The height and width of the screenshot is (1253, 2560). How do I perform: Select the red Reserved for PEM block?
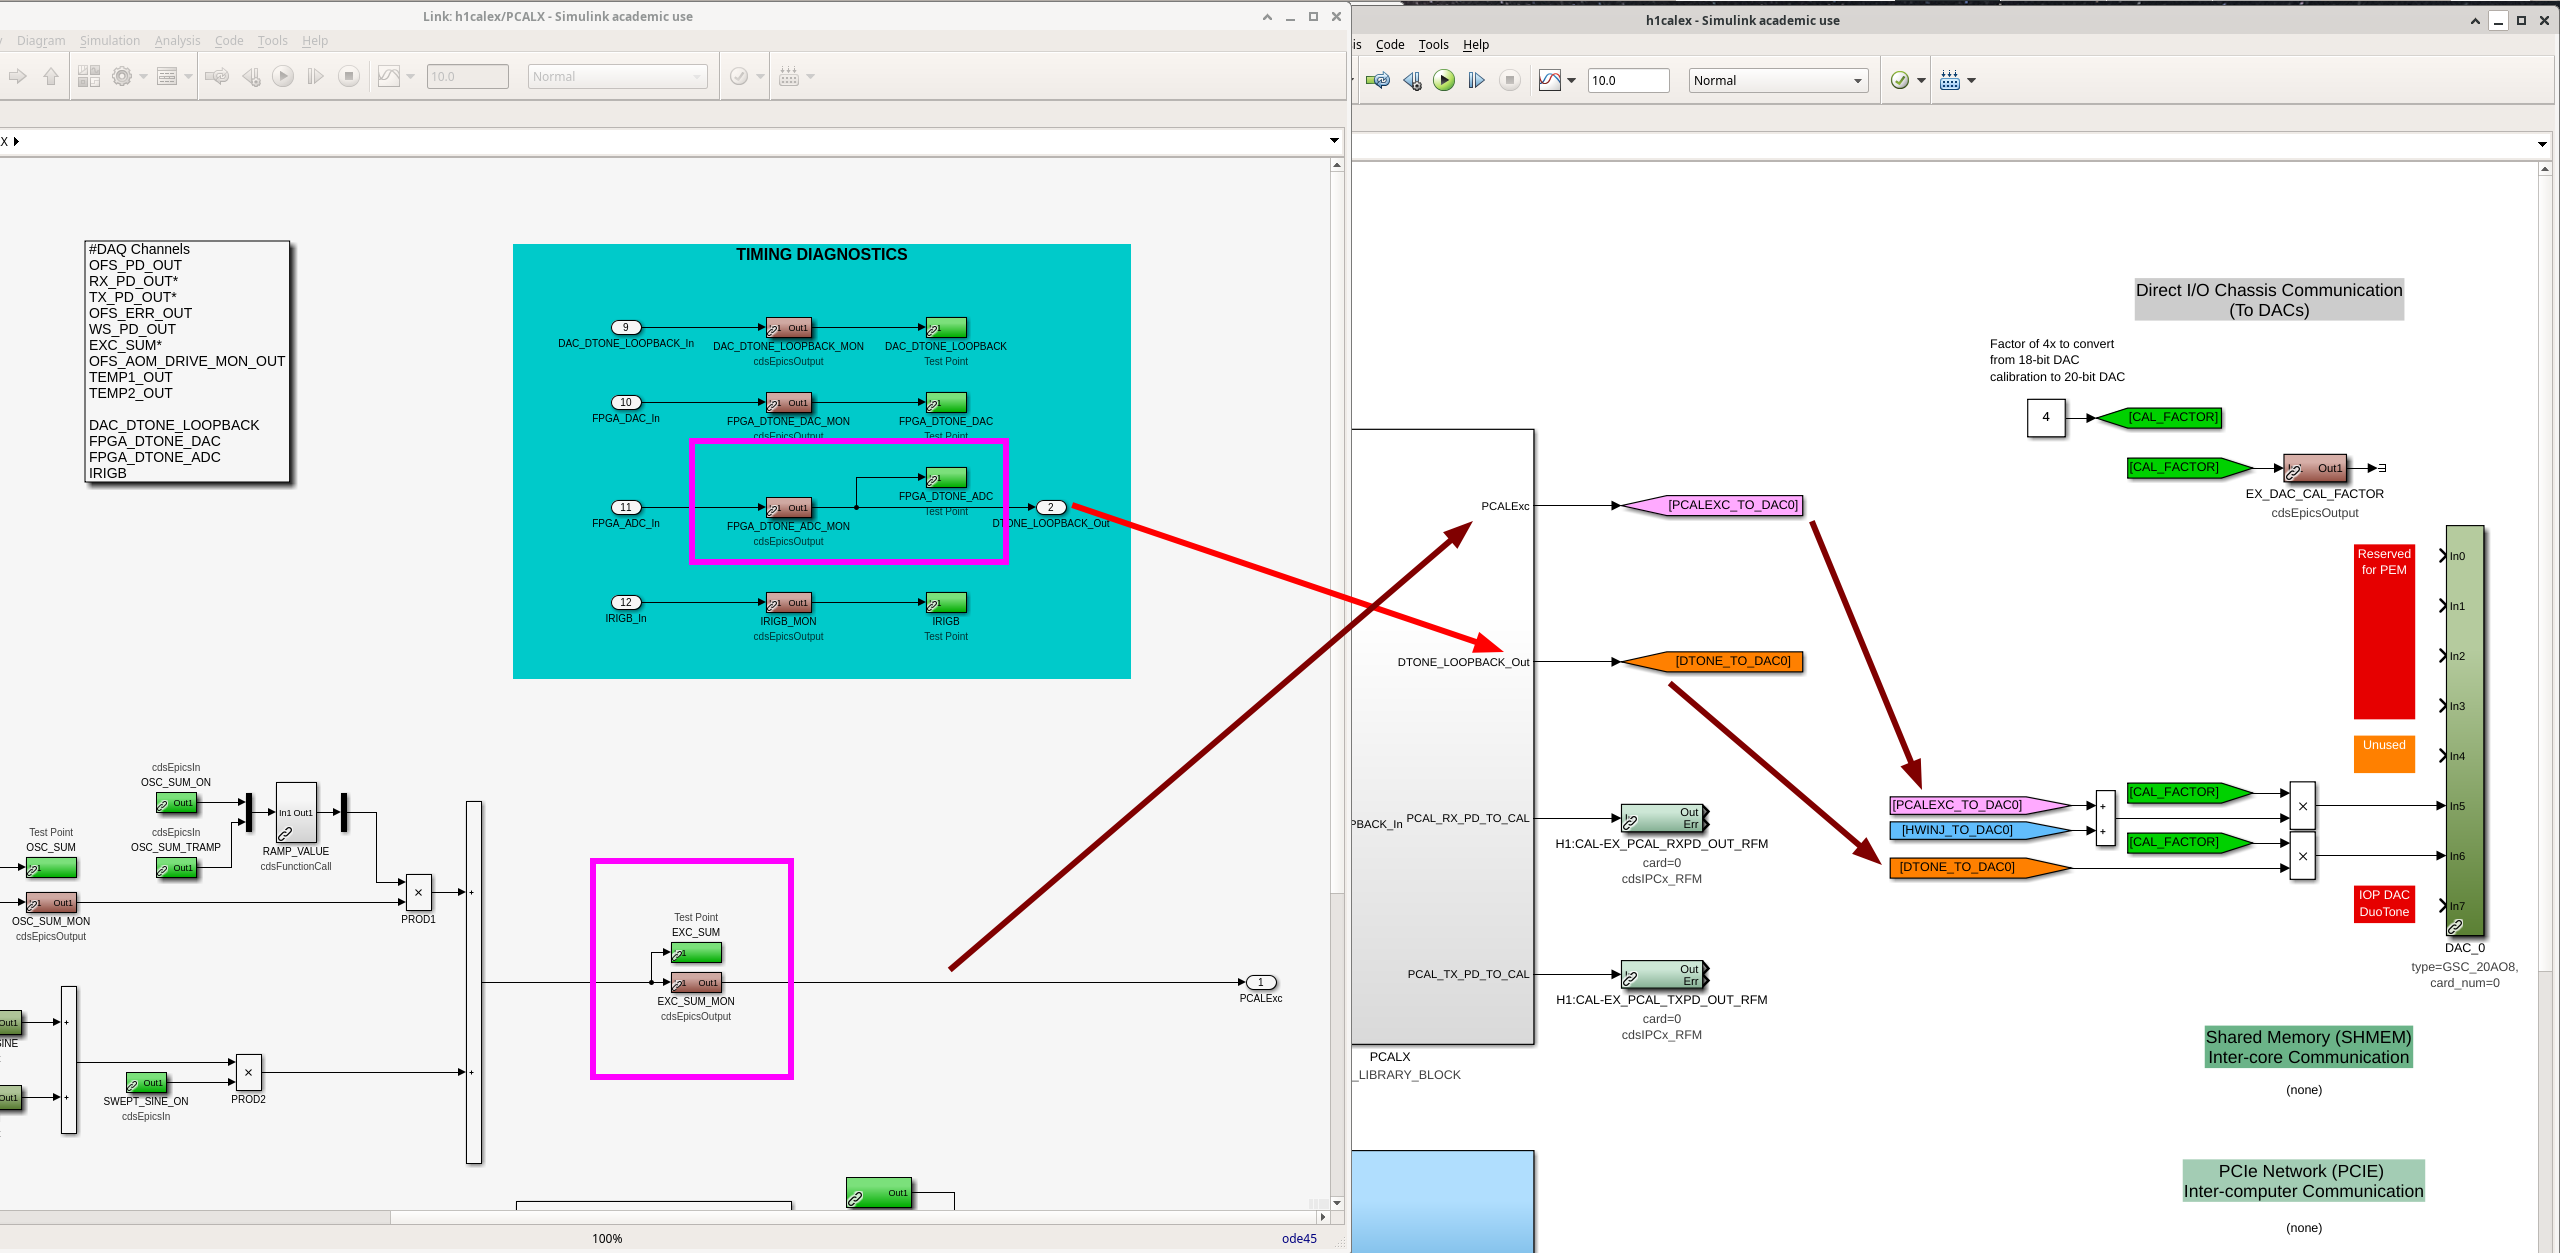[x=2383, y=631]
